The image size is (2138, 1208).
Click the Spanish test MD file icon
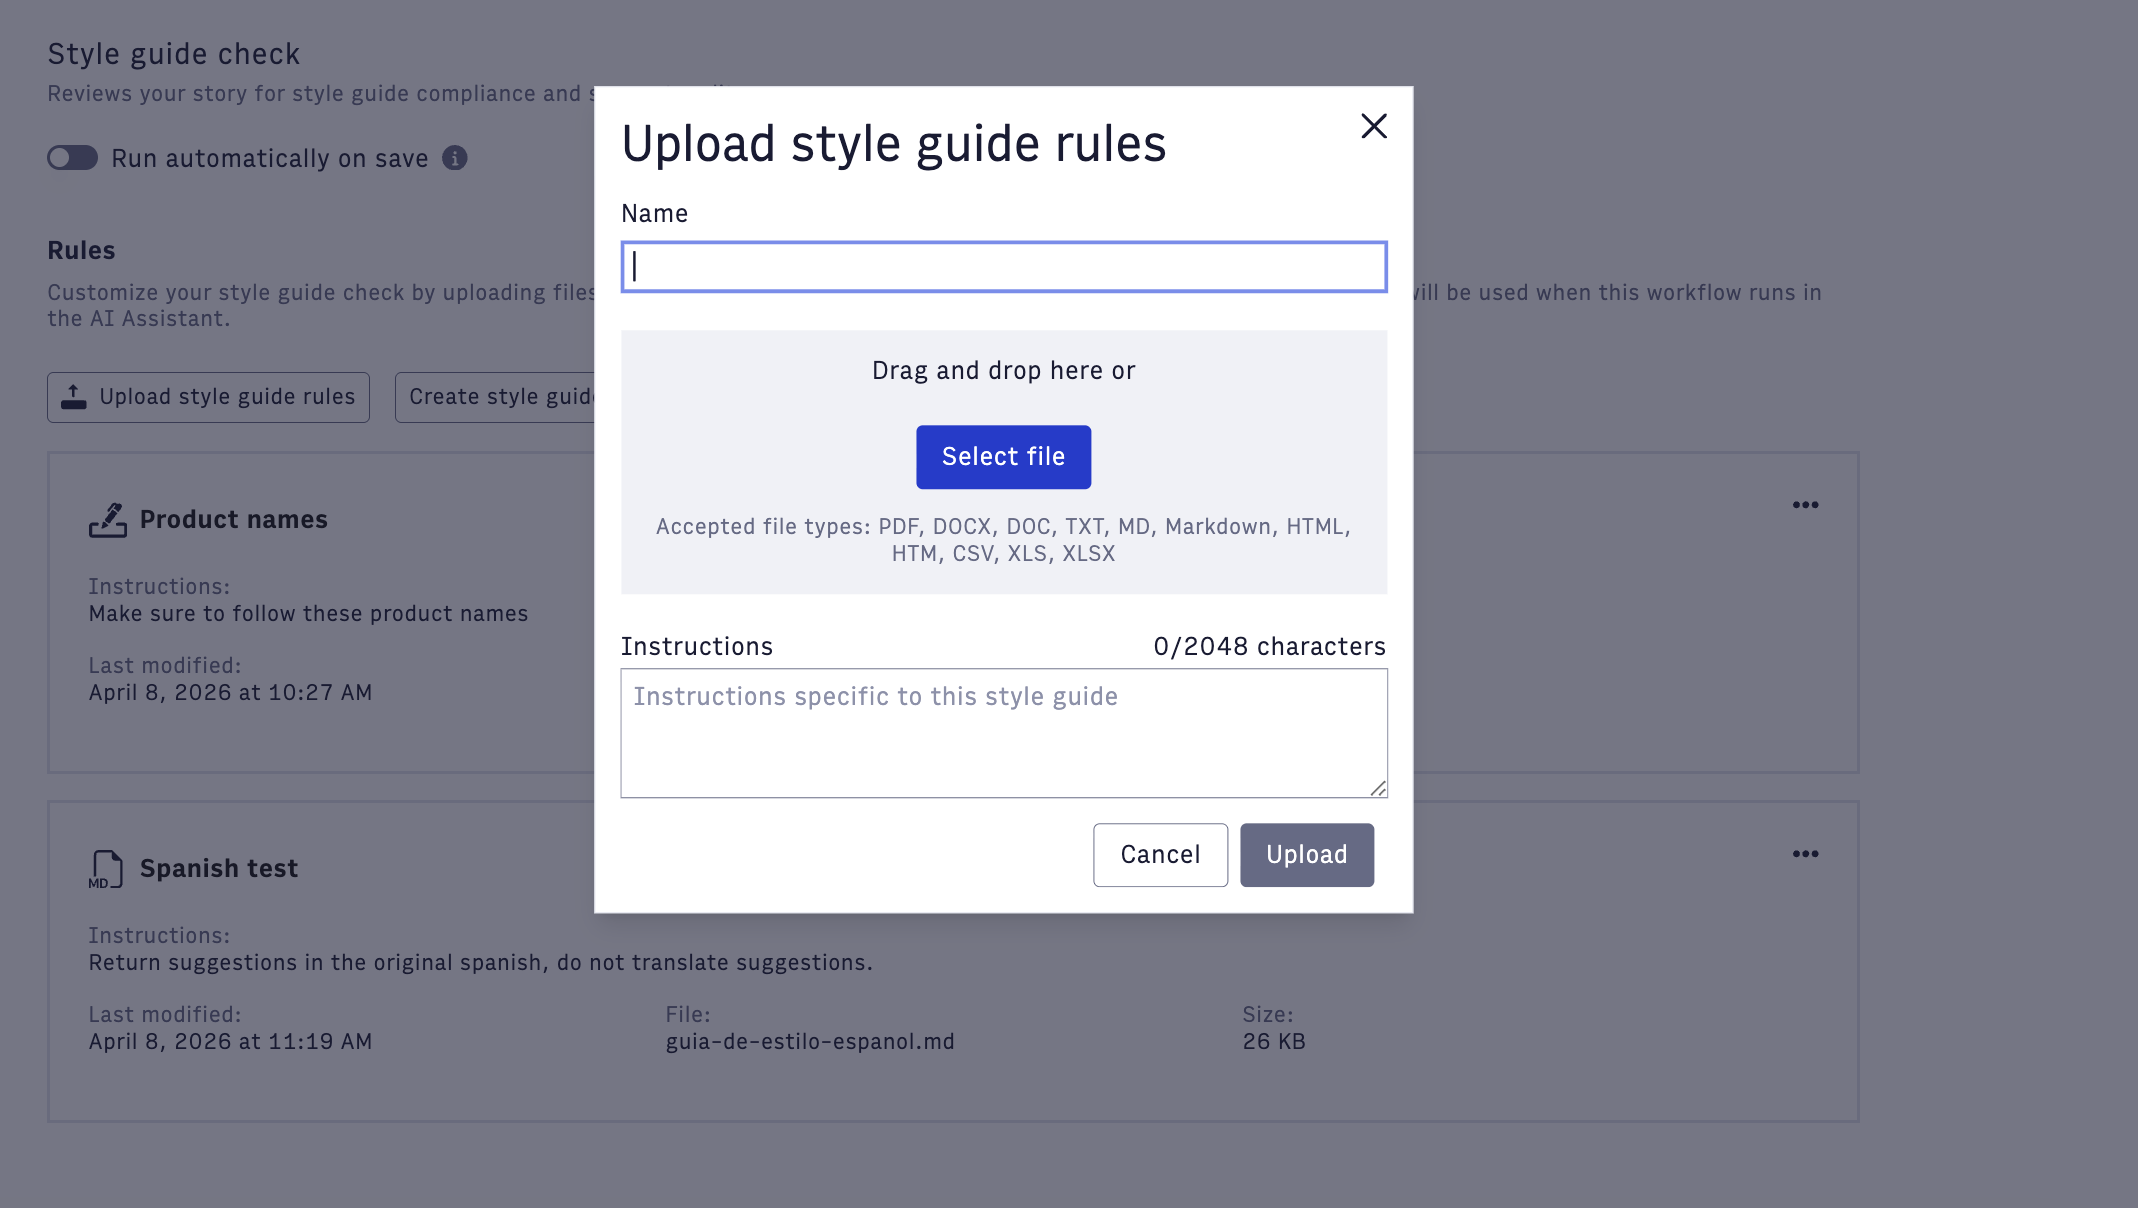coord(106,869)
